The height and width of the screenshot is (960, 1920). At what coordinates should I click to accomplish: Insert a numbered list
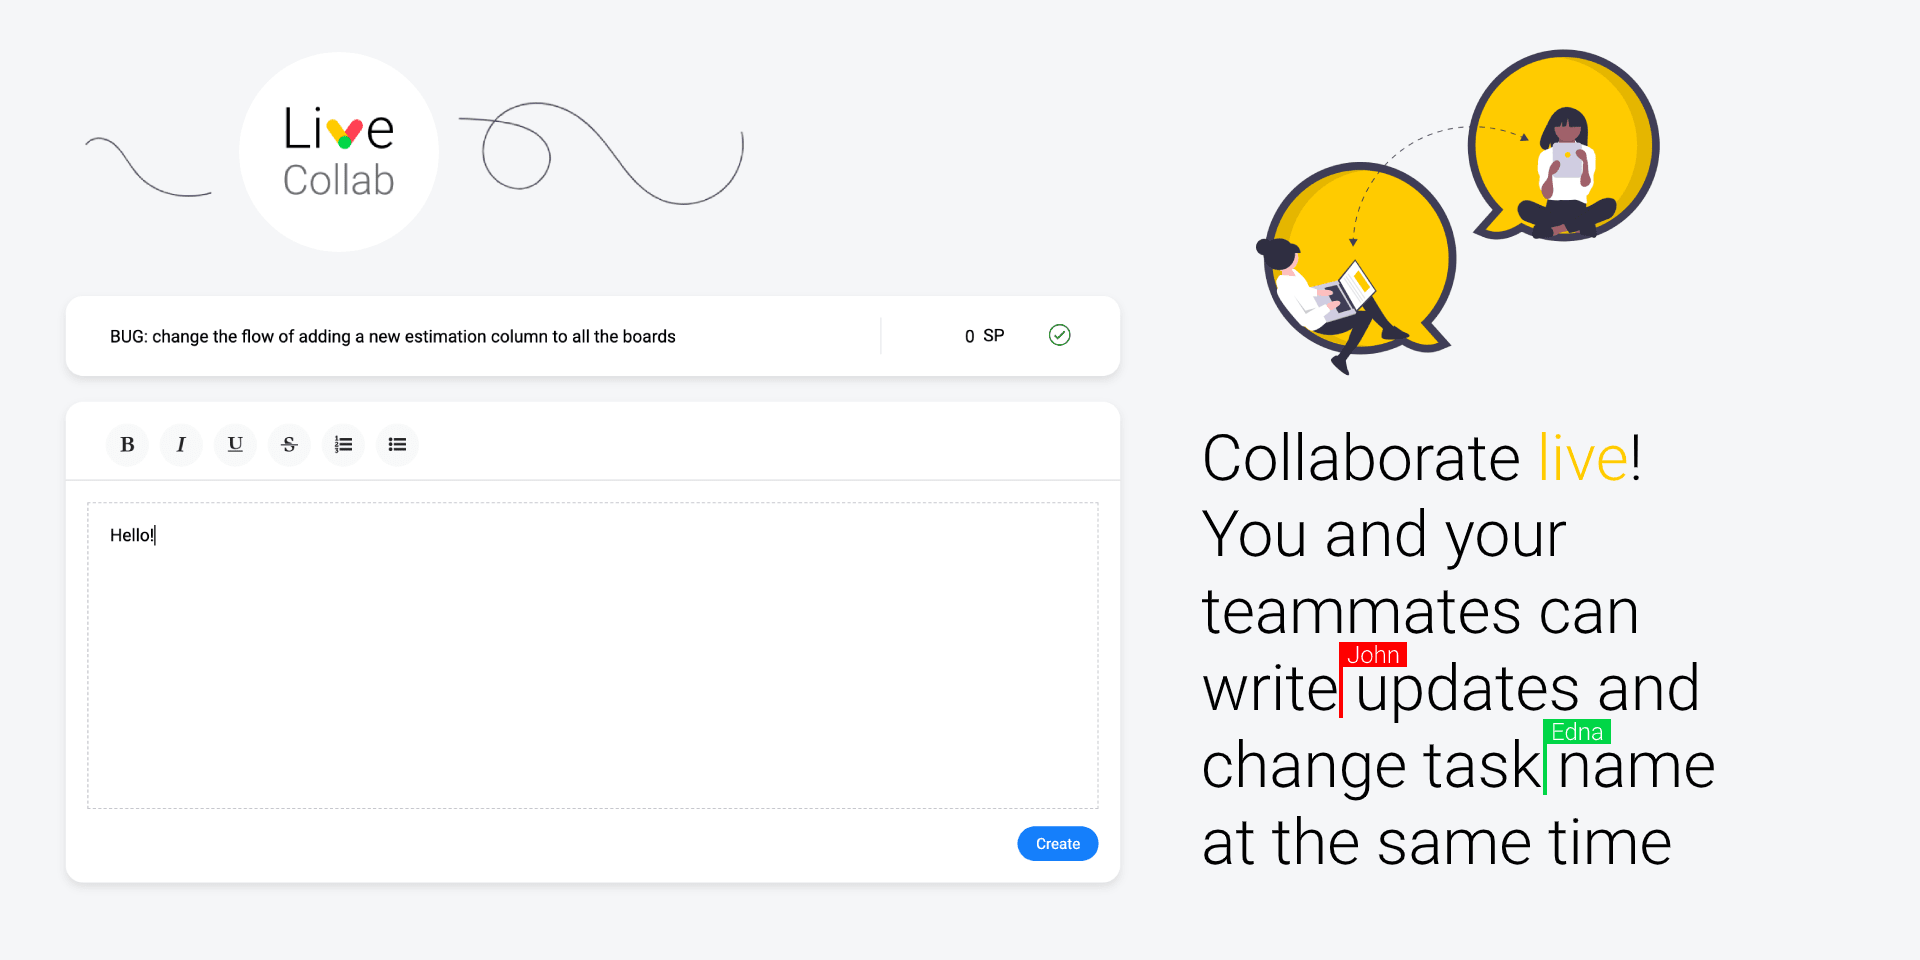pyautogui.click(x=343, y=445)
